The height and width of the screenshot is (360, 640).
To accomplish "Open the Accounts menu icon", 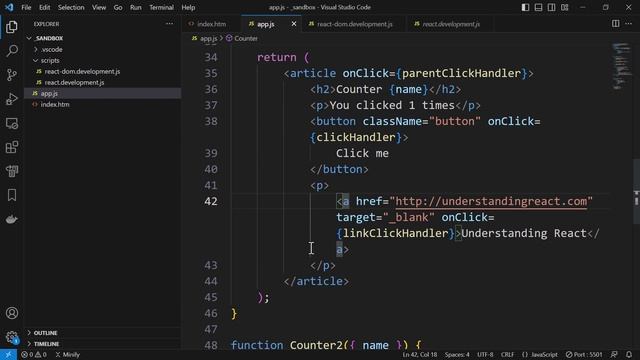I will [x=11, y=313].
